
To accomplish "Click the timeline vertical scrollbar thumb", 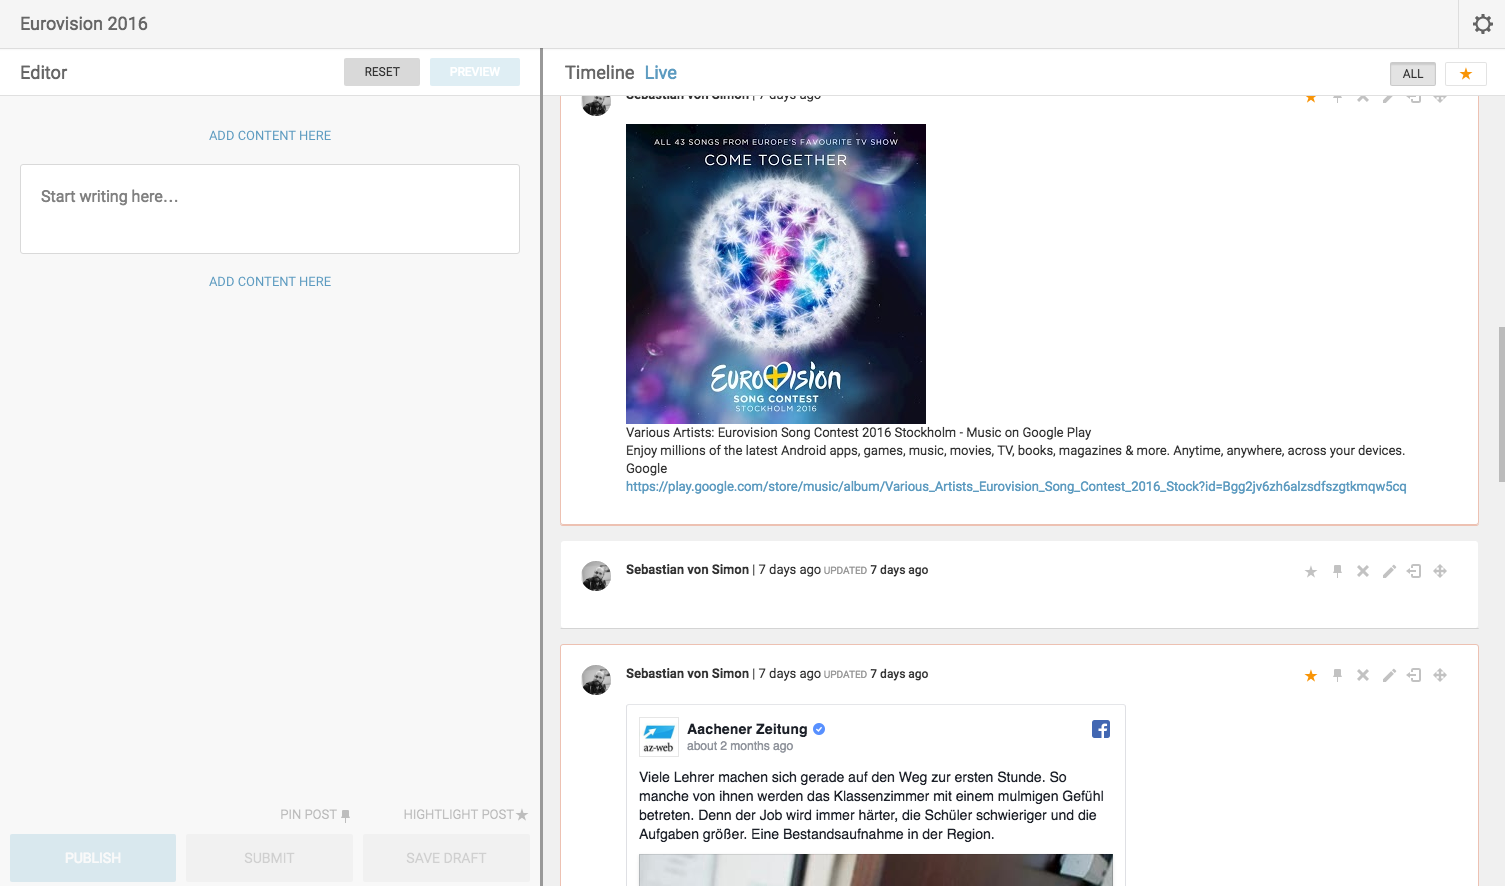I will [1501, 404].
